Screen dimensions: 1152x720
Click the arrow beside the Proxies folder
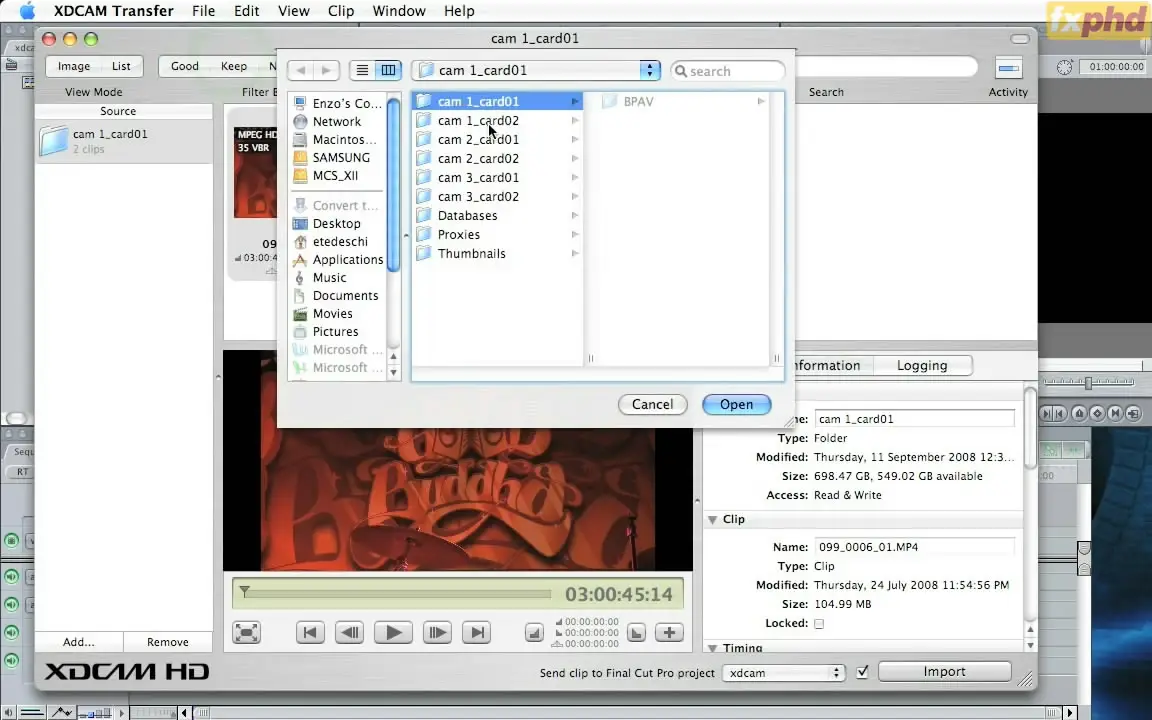coord(575,235)
